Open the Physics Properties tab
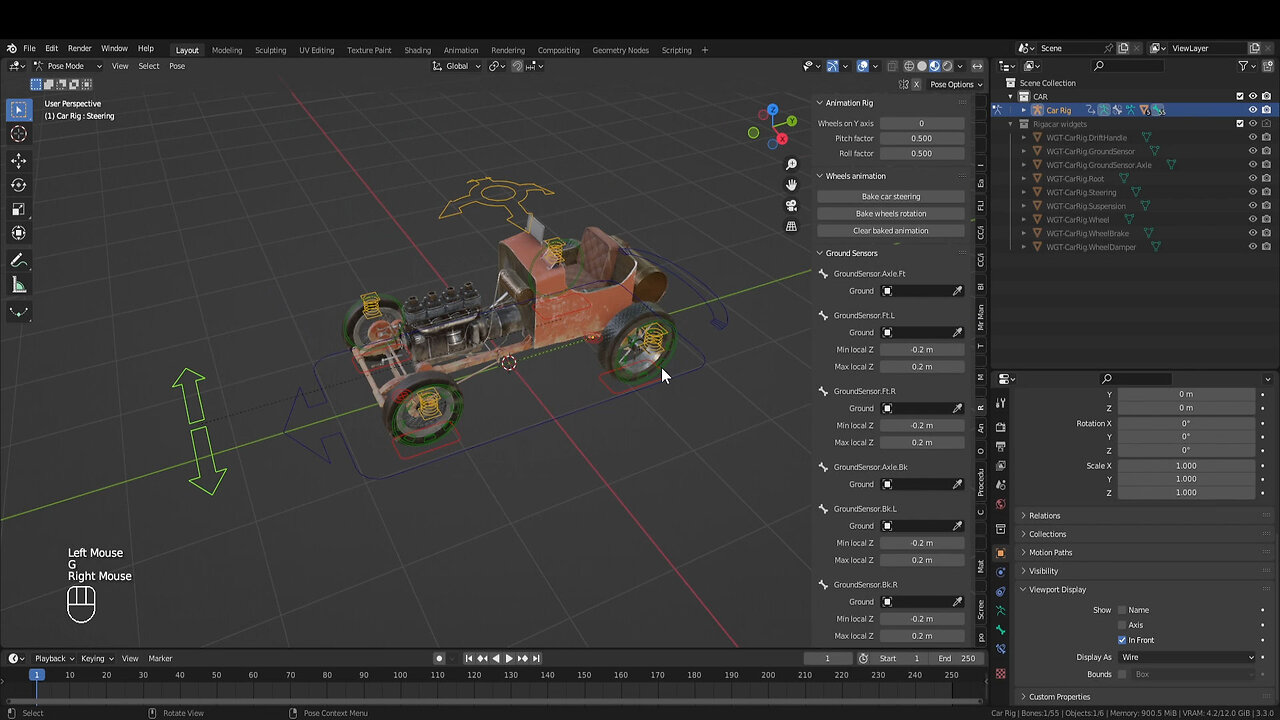 coord(1001,570)
